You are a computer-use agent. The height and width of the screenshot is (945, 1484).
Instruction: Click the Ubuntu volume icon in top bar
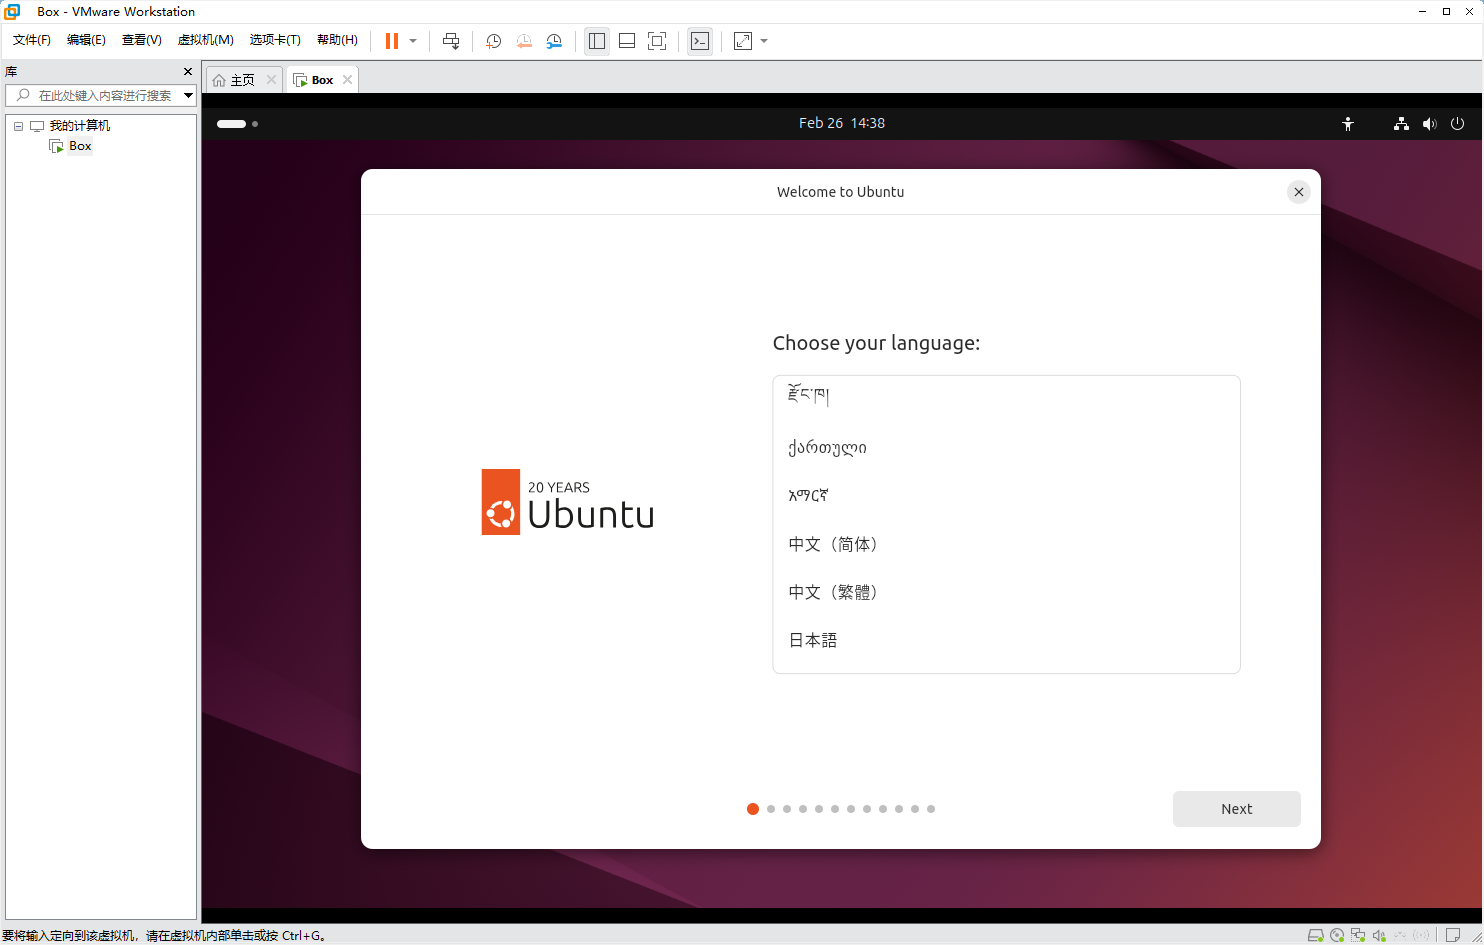[1429, 124]
